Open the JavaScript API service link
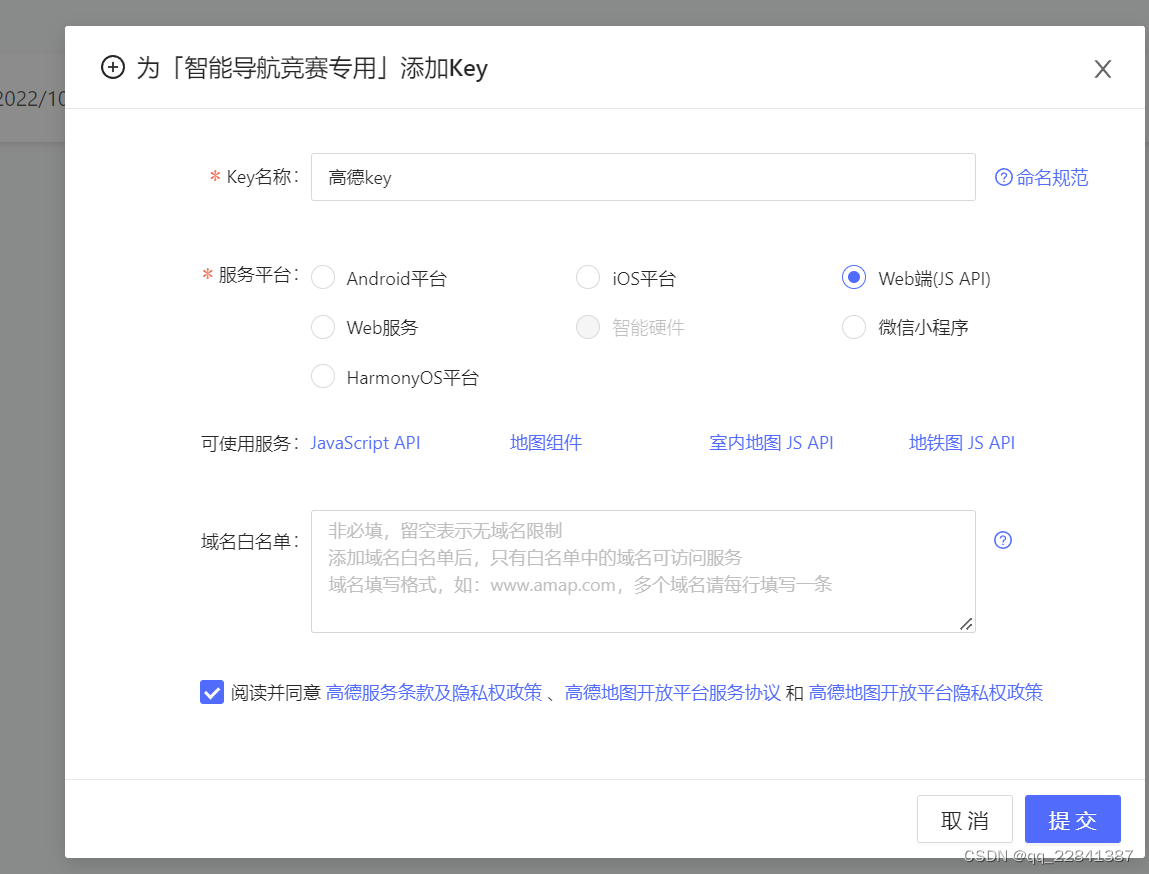Viewport: 1149px width, 874px height. point(365,442)
